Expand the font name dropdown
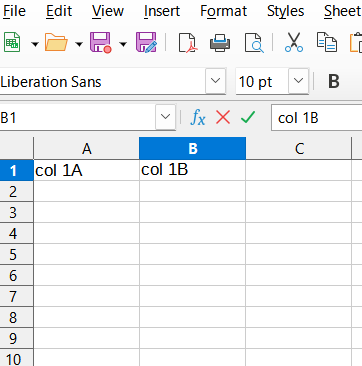Screen dimensions: 362x366 click(x=216, y=81)
